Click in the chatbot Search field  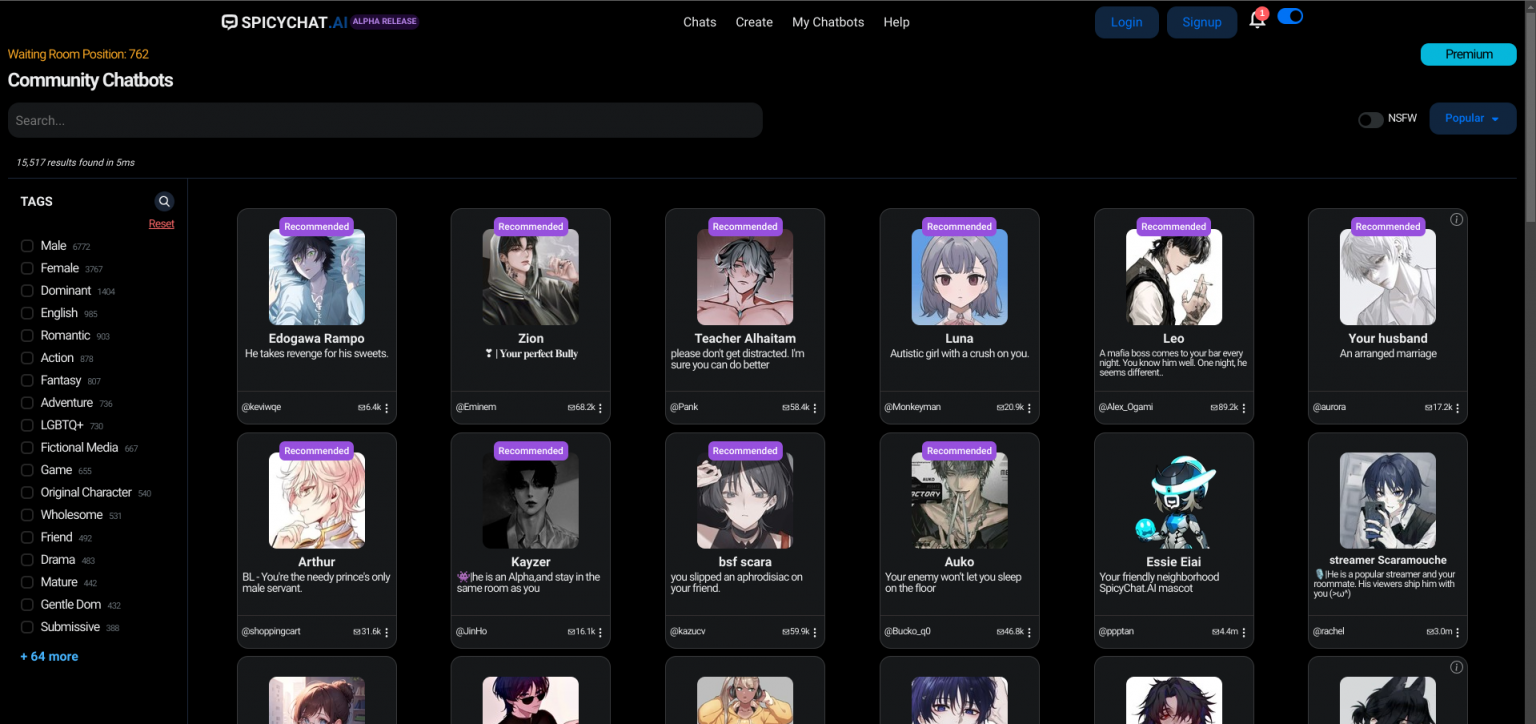click(x=385, y=120)
